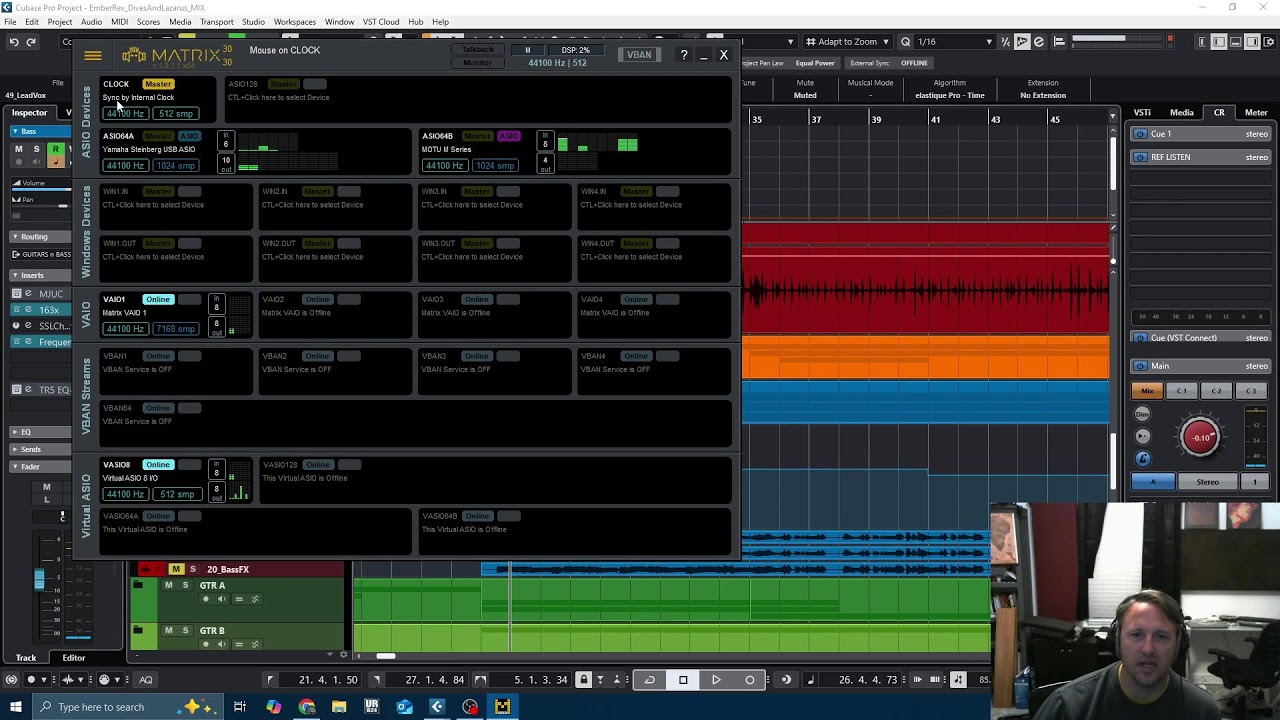Click the 44100 Hz field of CLOCK
Image resolution: width=1280 pixels, height=720 pixels.
point(125,113)
